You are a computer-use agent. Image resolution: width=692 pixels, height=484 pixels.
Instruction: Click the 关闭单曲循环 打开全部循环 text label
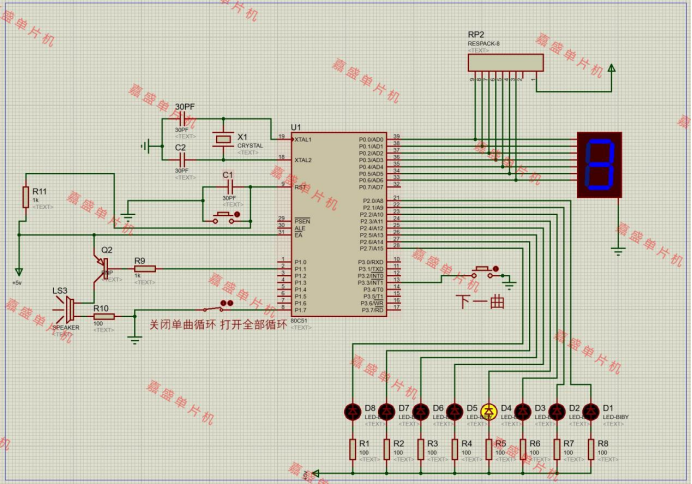coord(218,325)
